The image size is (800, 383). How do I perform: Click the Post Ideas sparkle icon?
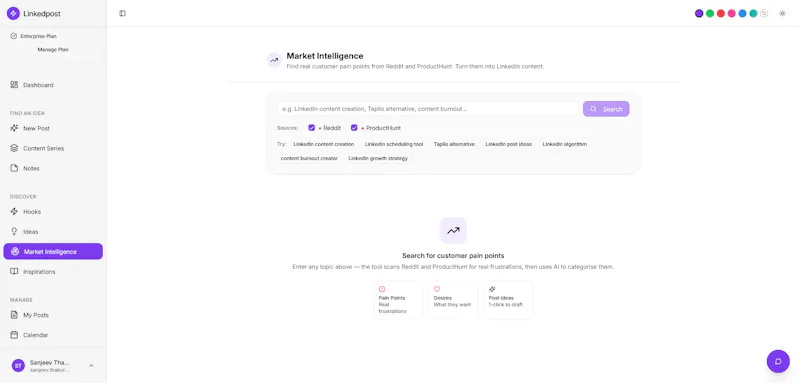click(492, 289)
